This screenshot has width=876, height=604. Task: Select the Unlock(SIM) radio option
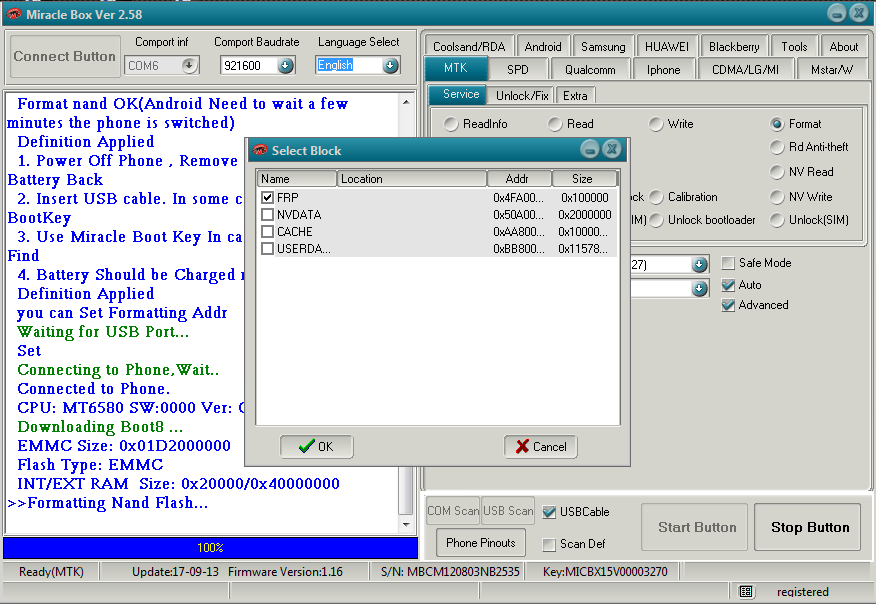pyautogui.click(x=777, y=220)
